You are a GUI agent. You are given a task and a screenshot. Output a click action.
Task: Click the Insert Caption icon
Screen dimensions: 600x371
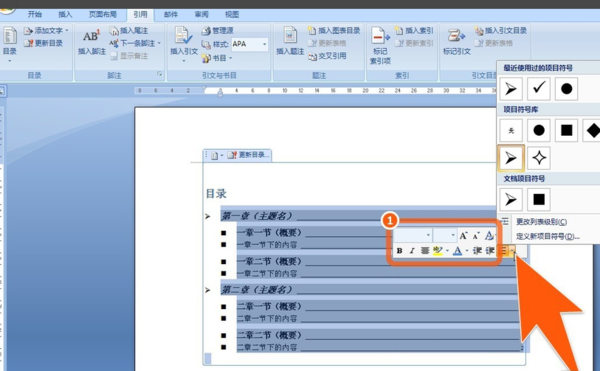[x=290, y=36]
